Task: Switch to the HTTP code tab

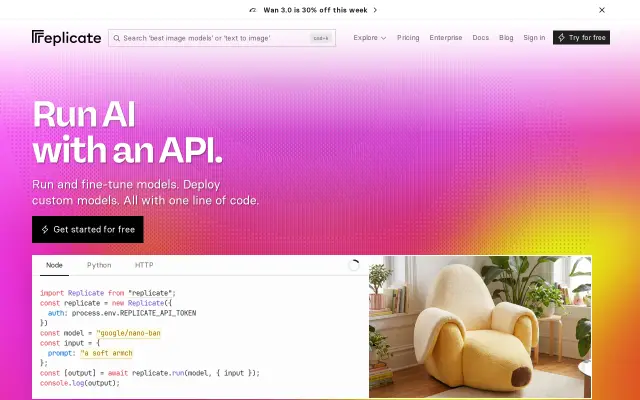Action: point(144,265)
